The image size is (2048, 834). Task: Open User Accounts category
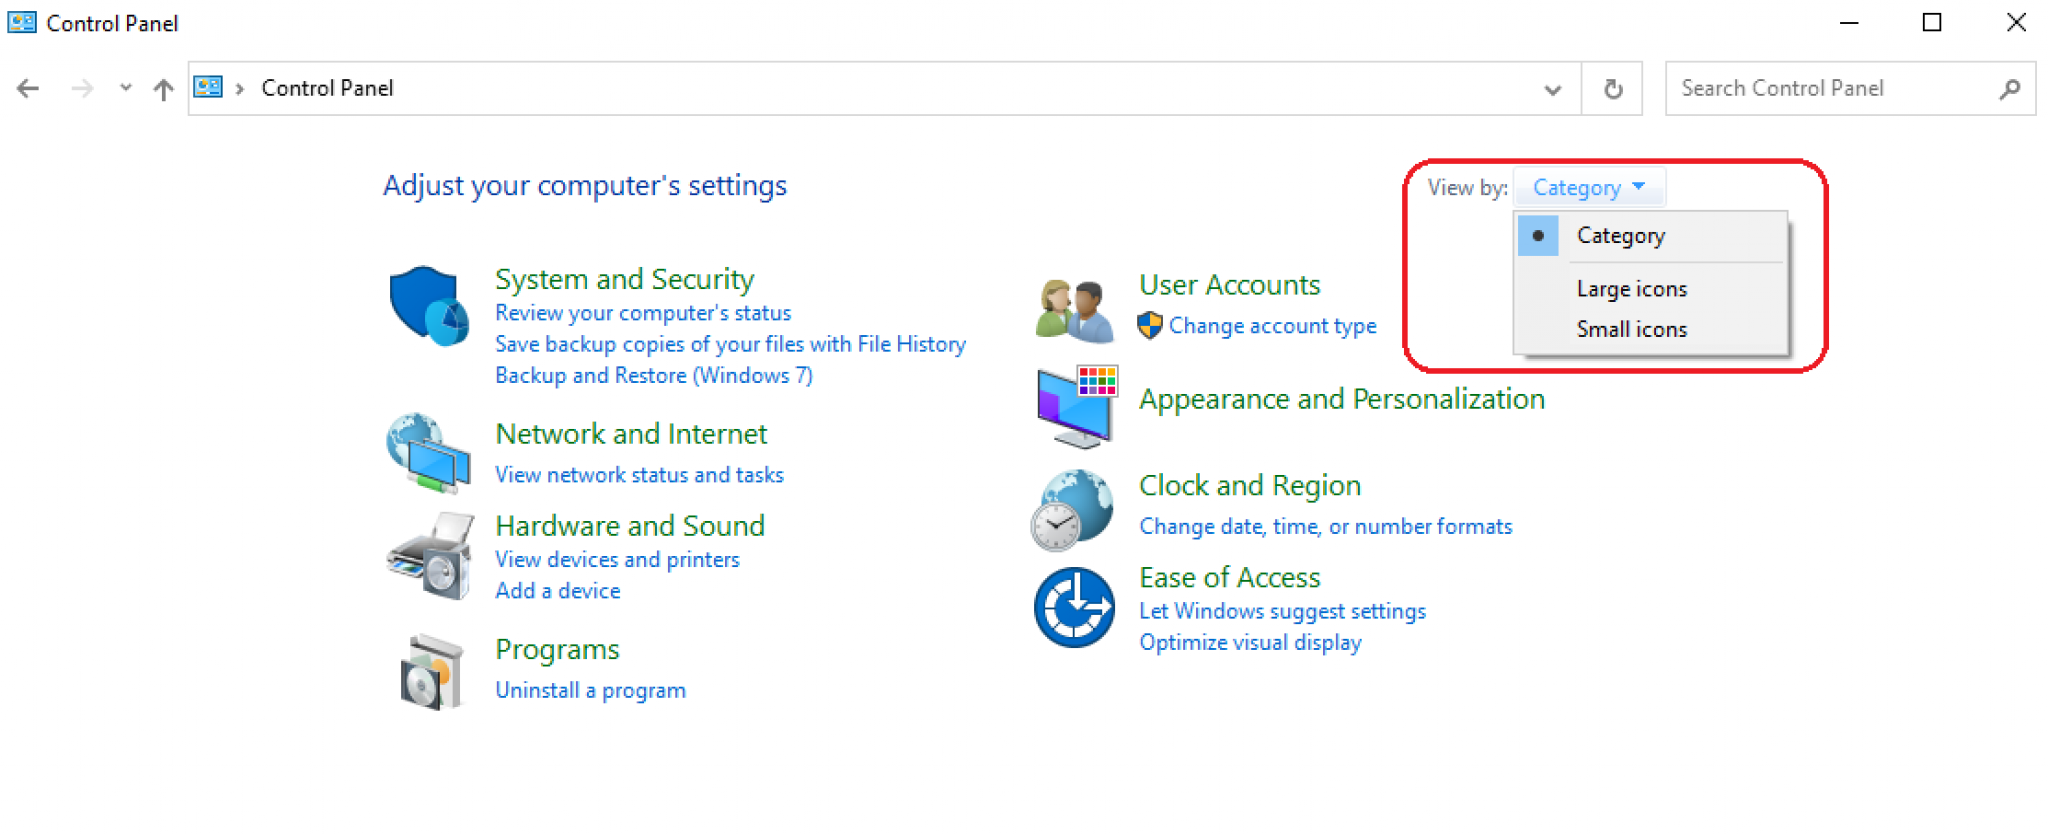click(x=1230, y=285)
